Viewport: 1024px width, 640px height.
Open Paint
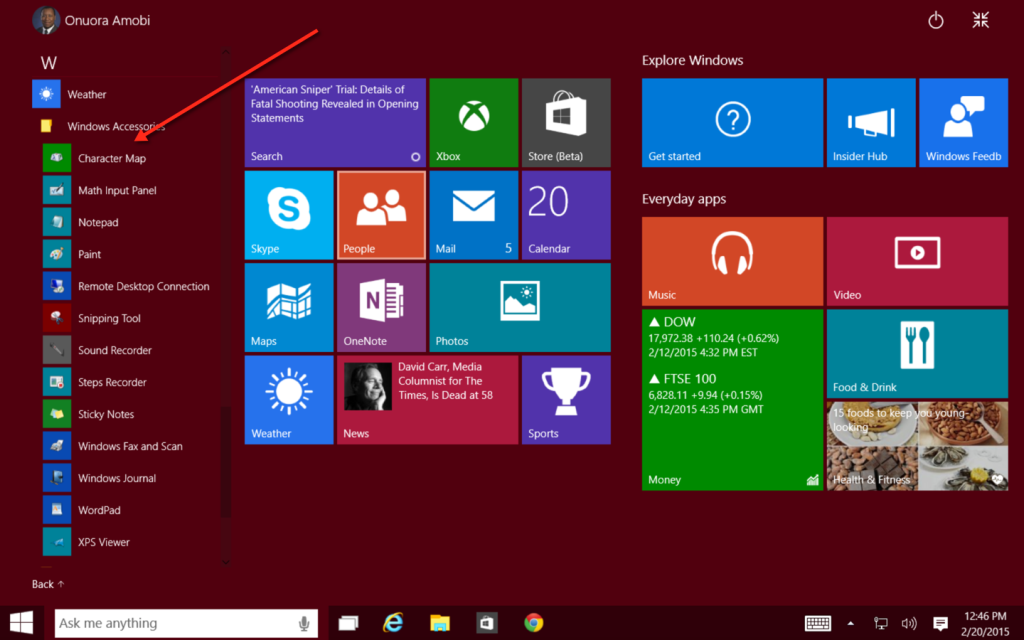click(x=90, y=254)
